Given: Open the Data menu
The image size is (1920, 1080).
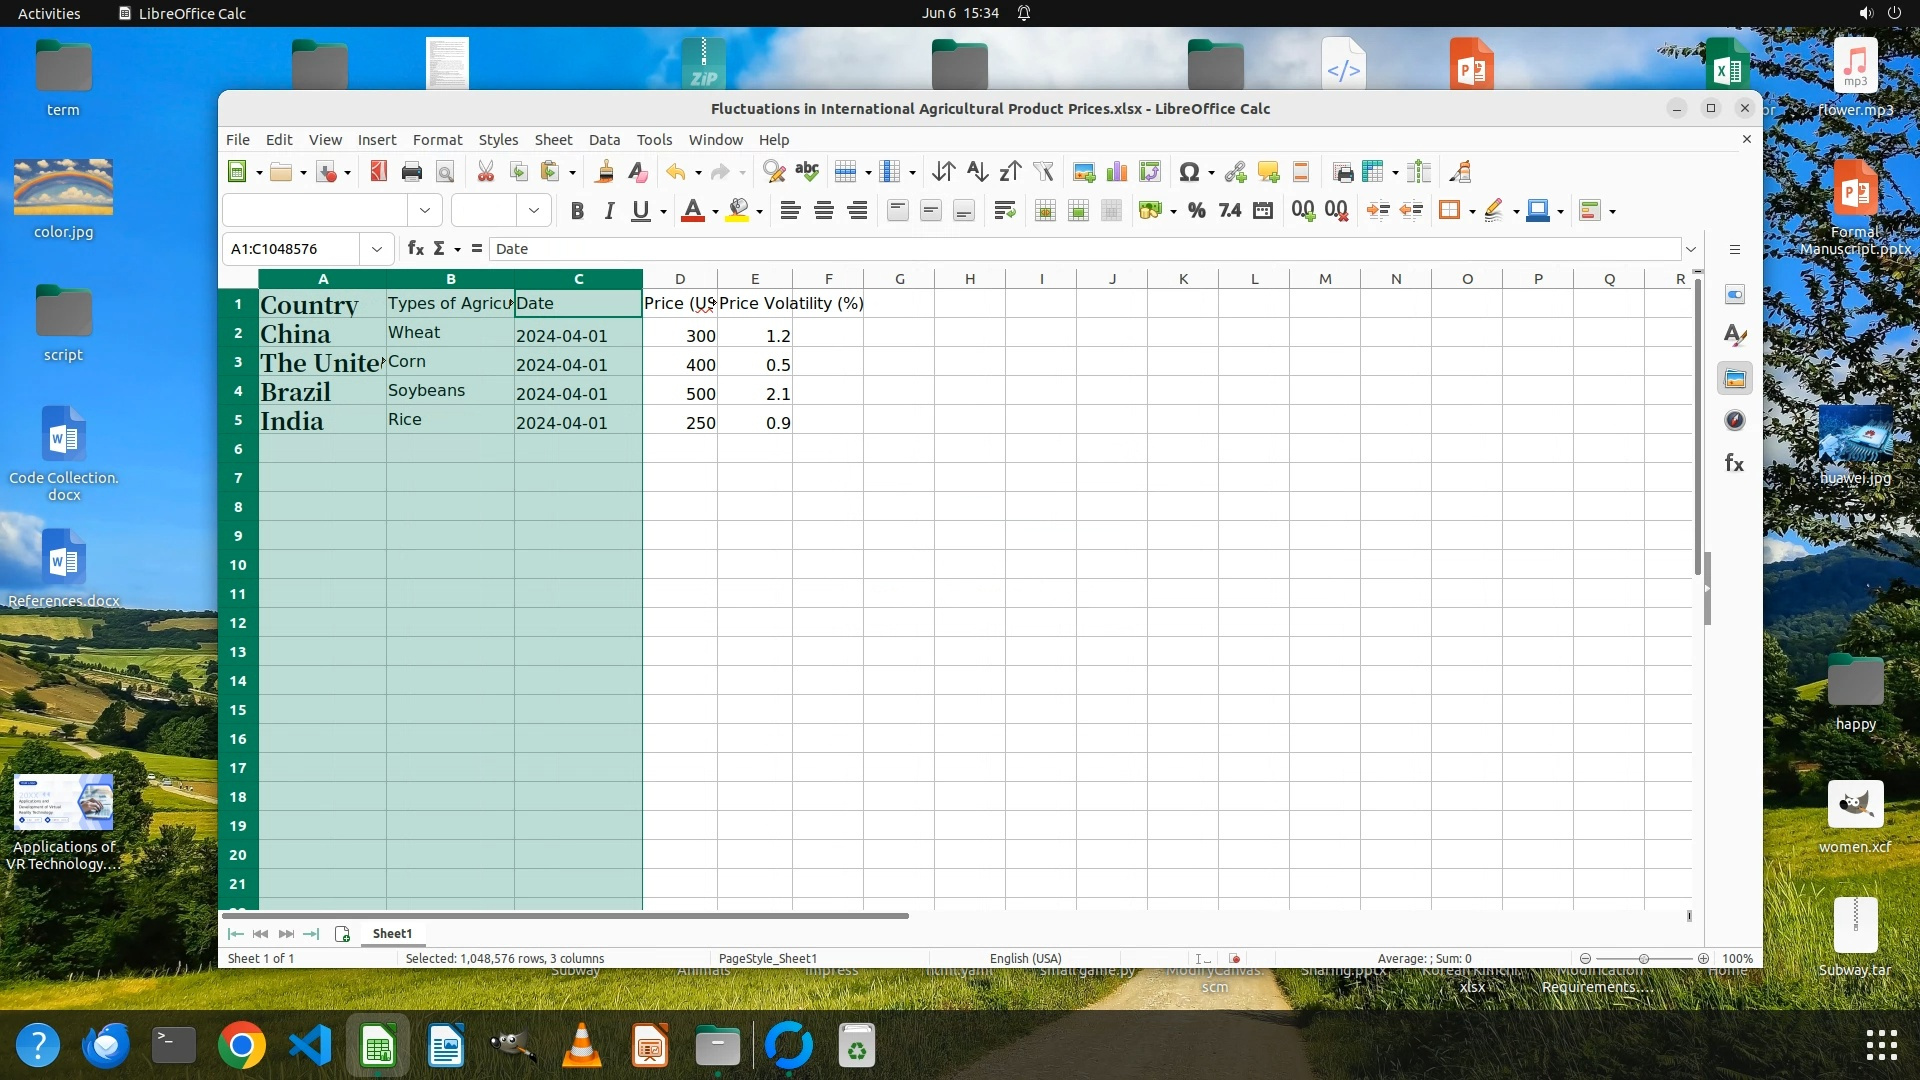Looking at the screenshot, I should click(x=604, y=140).
